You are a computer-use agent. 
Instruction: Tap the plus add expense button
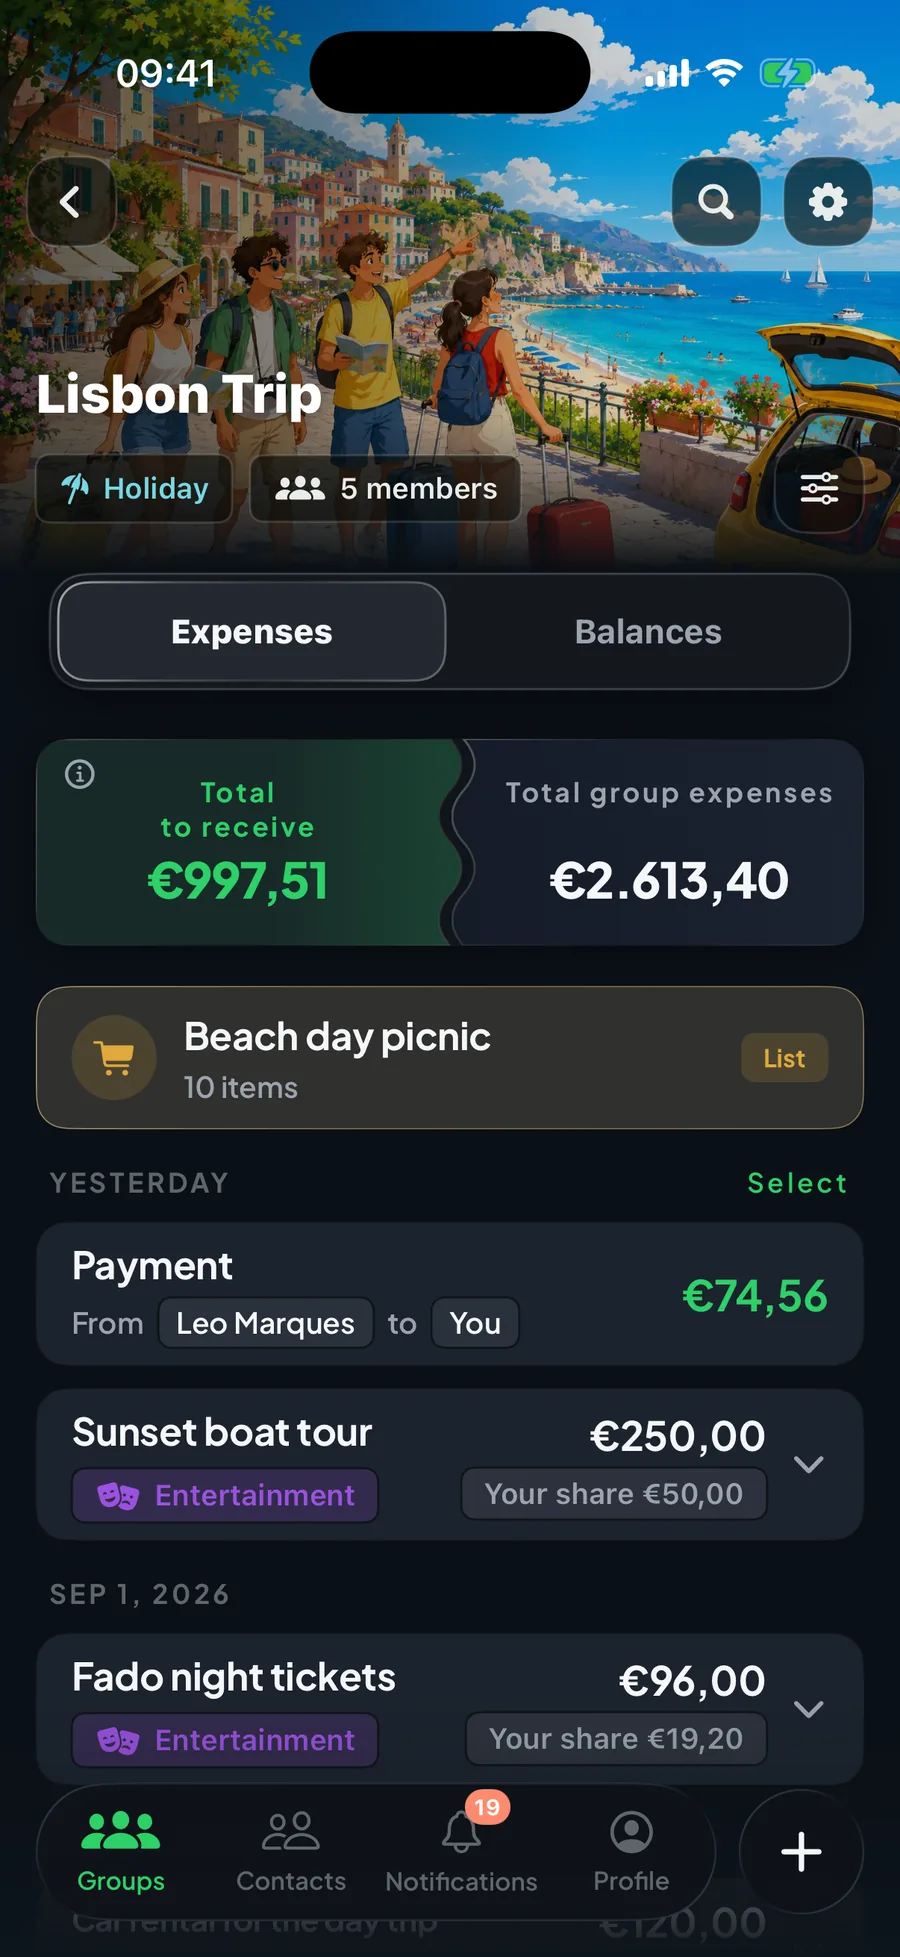(801, 1852)
